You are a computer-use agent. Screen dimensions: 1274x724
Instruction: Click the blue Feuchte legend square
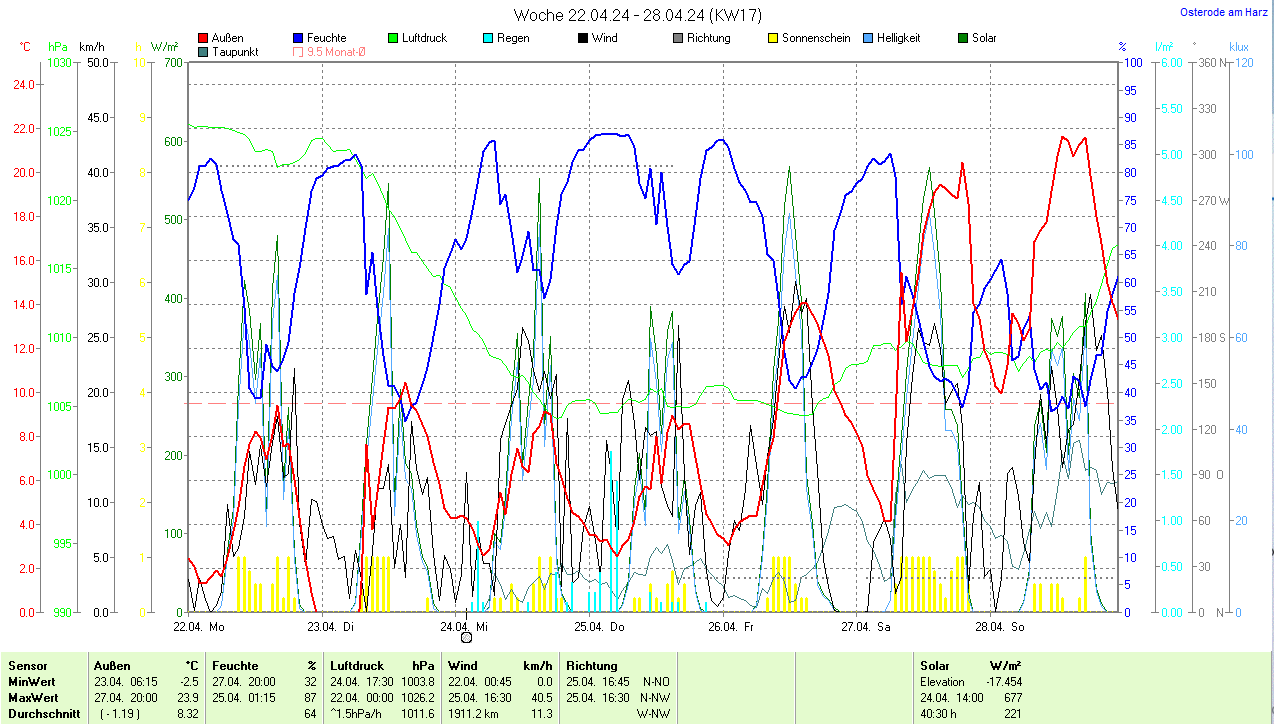click(299, 39)
